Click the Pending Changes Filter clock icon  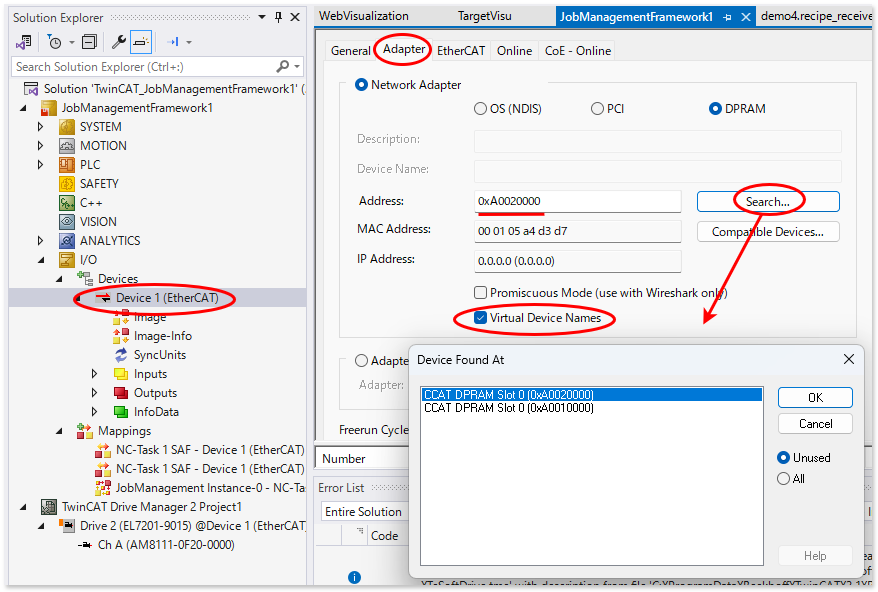tap(54, 42)
